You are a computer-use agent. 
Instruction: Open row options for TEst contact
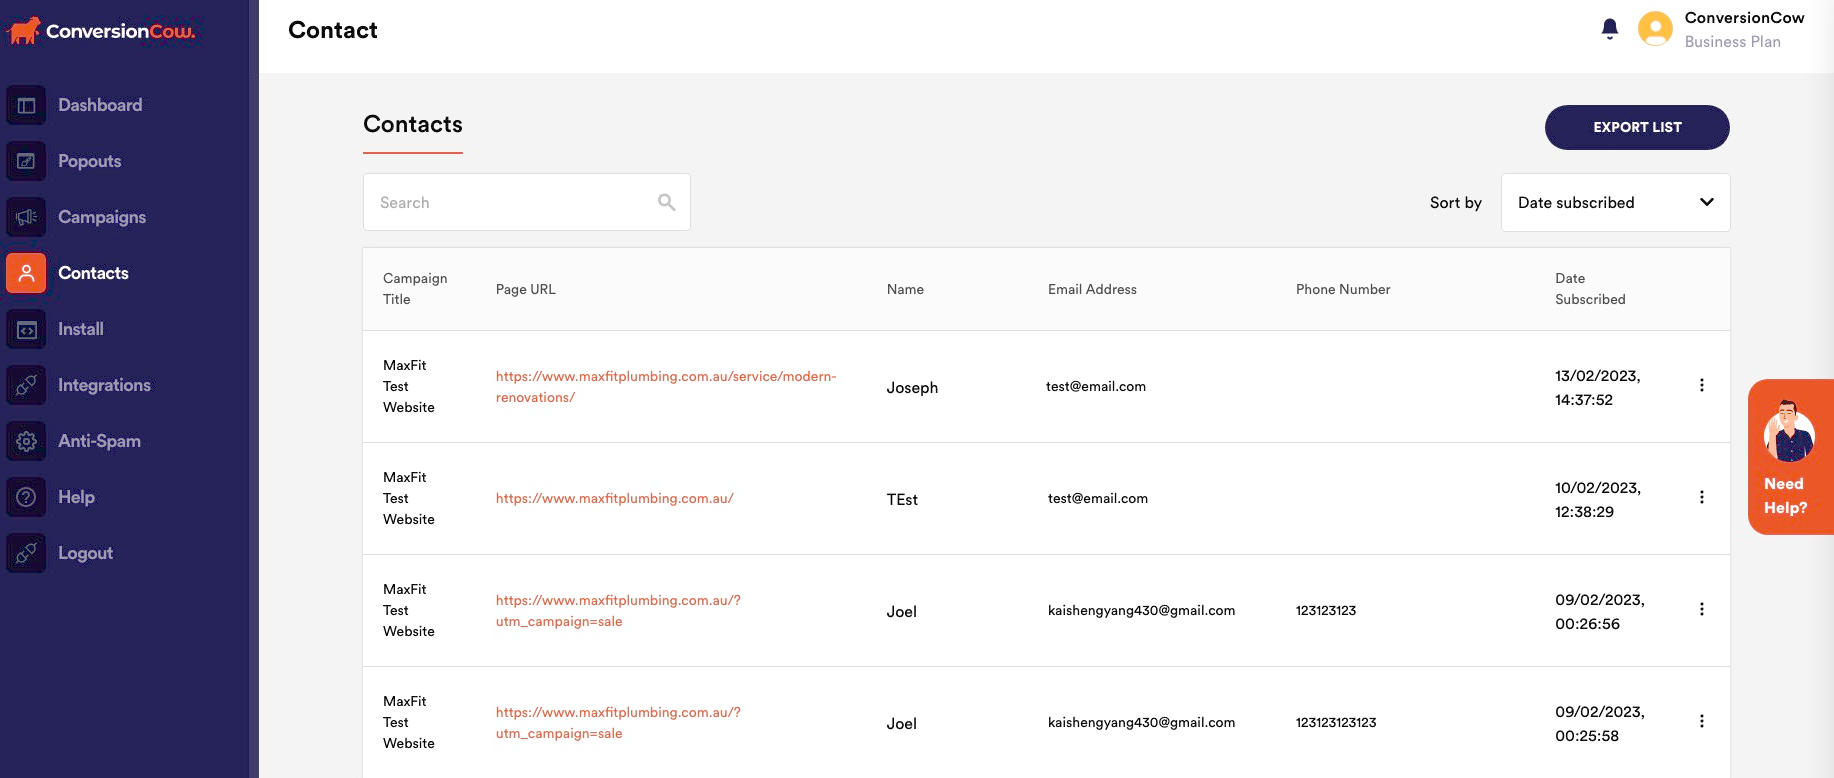click(1702, 497)
